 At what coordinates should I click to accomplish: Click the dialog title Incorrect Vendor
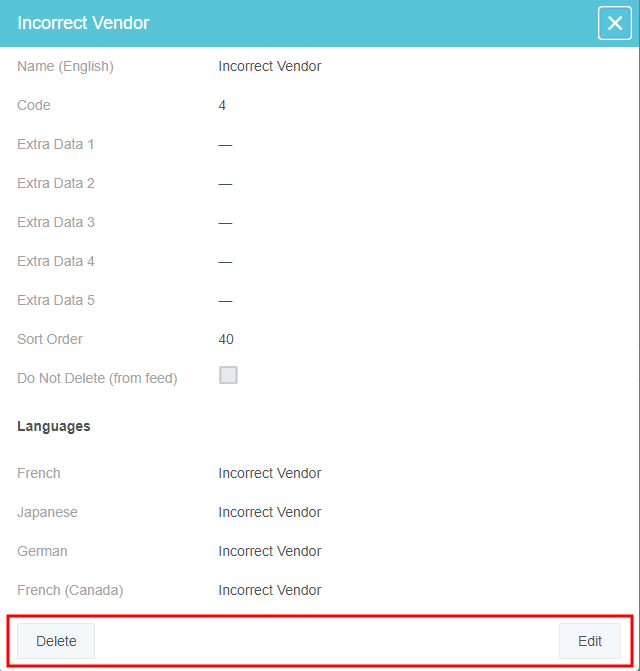[x=83, y=23]
